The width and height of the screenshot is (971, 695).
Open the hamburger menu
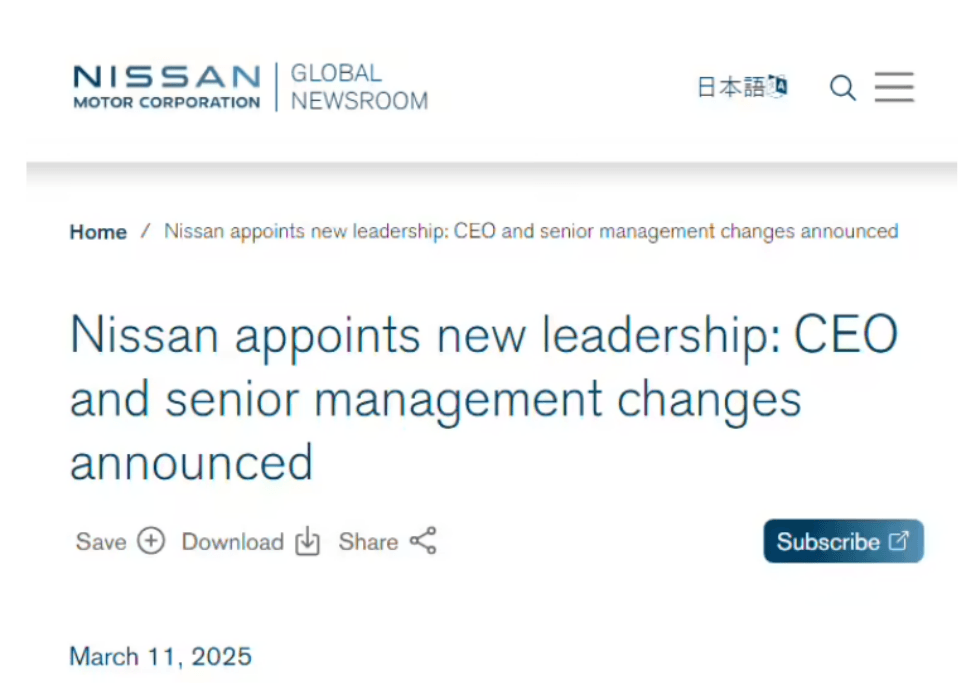coord(894,87)
